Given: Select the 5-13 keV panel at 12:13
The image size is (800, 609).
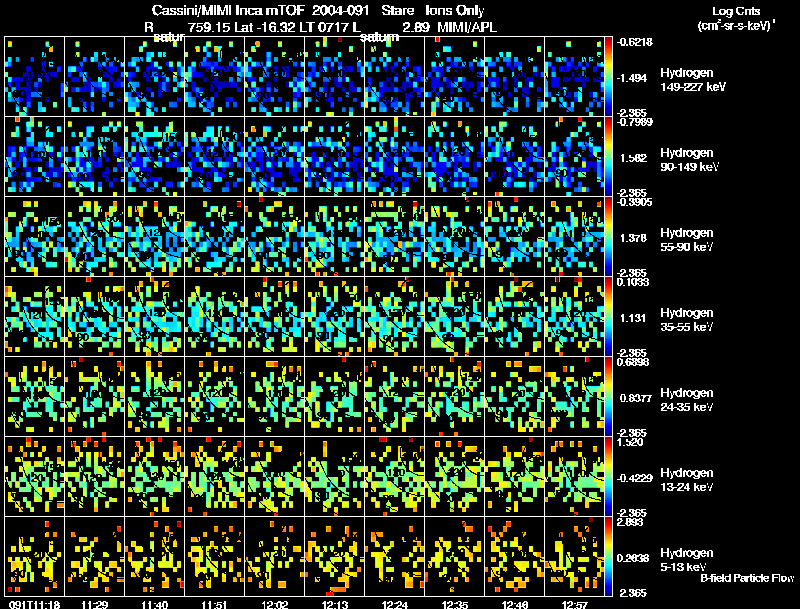Looking at the screenshot, I should (335, 557).
